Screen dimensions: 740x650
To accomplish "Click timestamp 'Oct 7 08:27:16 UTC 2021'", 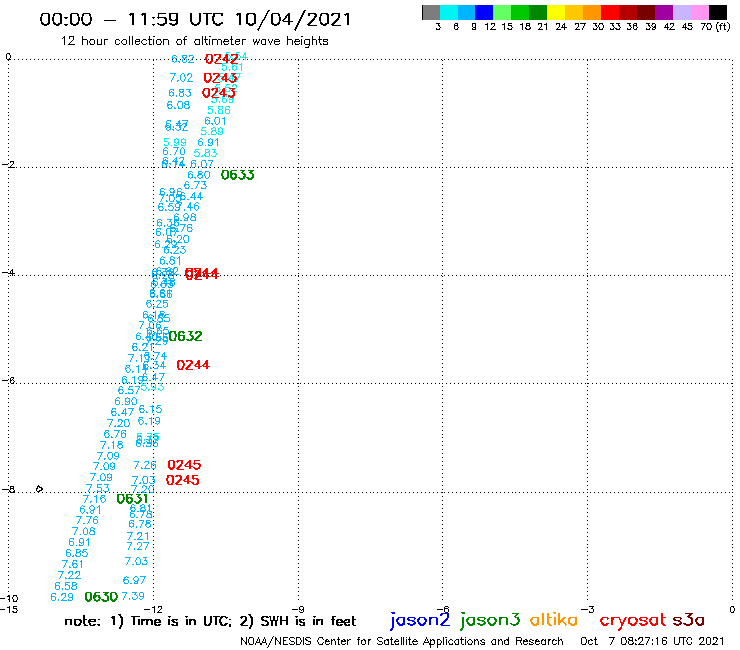I will click(652, 641).
